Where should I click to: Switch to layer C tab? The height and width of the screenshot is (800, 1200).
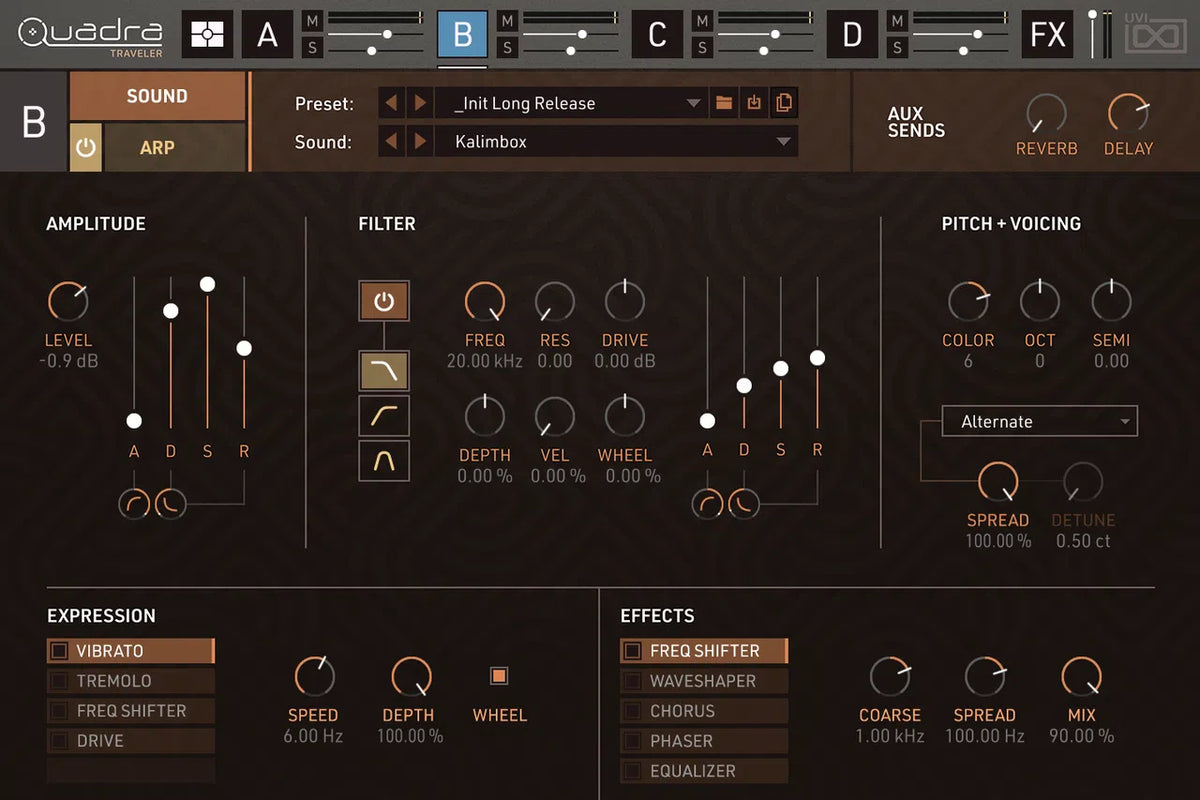(657, 34)
